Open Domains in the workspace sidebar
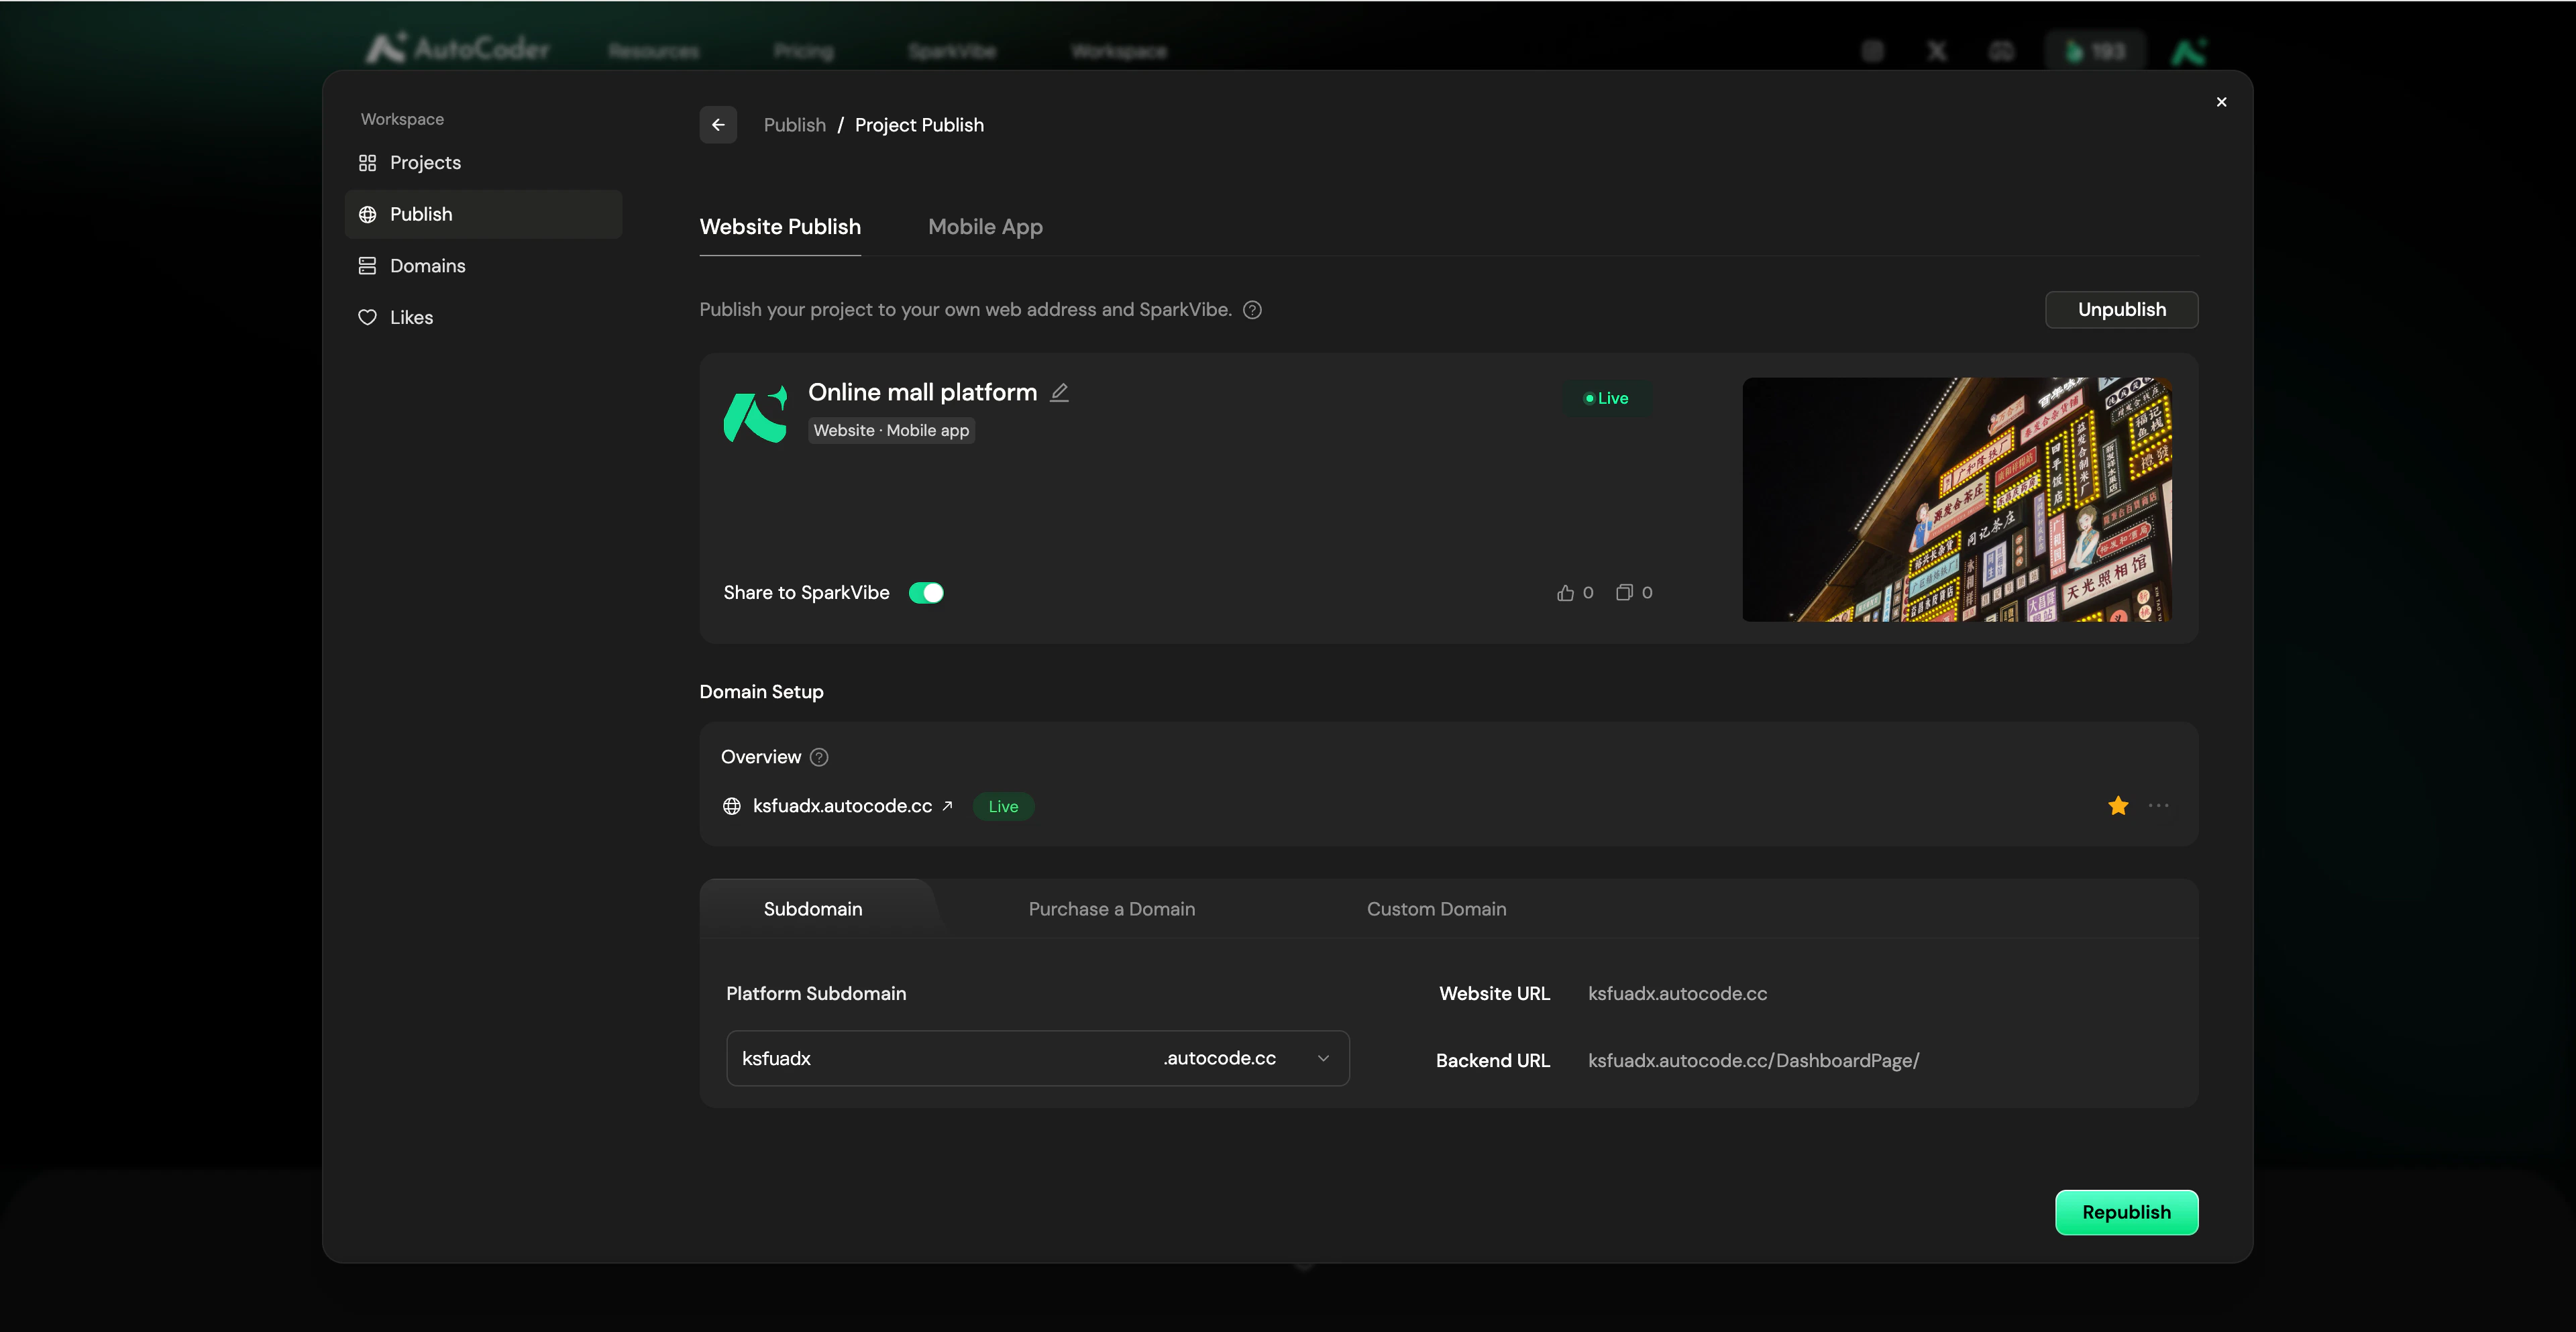 point(427,266)
